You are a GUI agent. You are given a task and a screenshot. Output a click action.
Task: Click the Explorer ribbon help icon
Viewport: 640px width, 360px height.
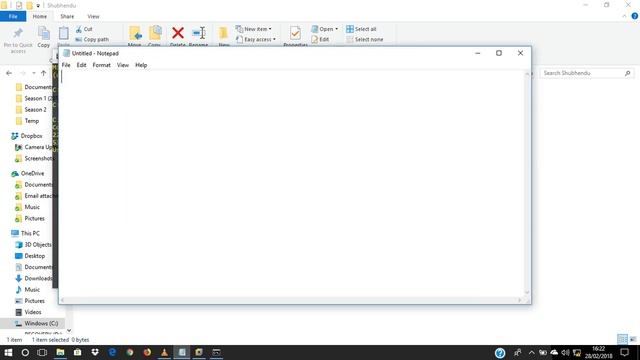tap(635, 16)
